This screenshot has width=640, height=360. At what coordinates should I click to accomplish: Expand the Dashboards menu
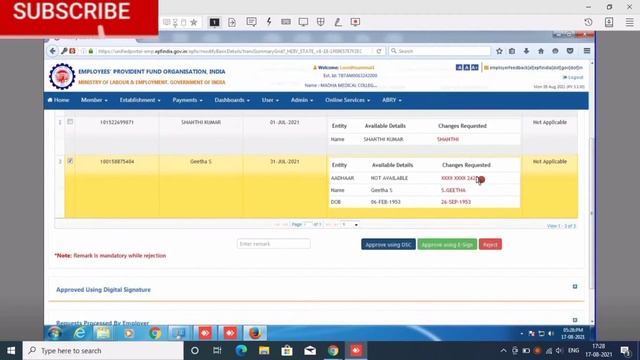click(232, 100)
